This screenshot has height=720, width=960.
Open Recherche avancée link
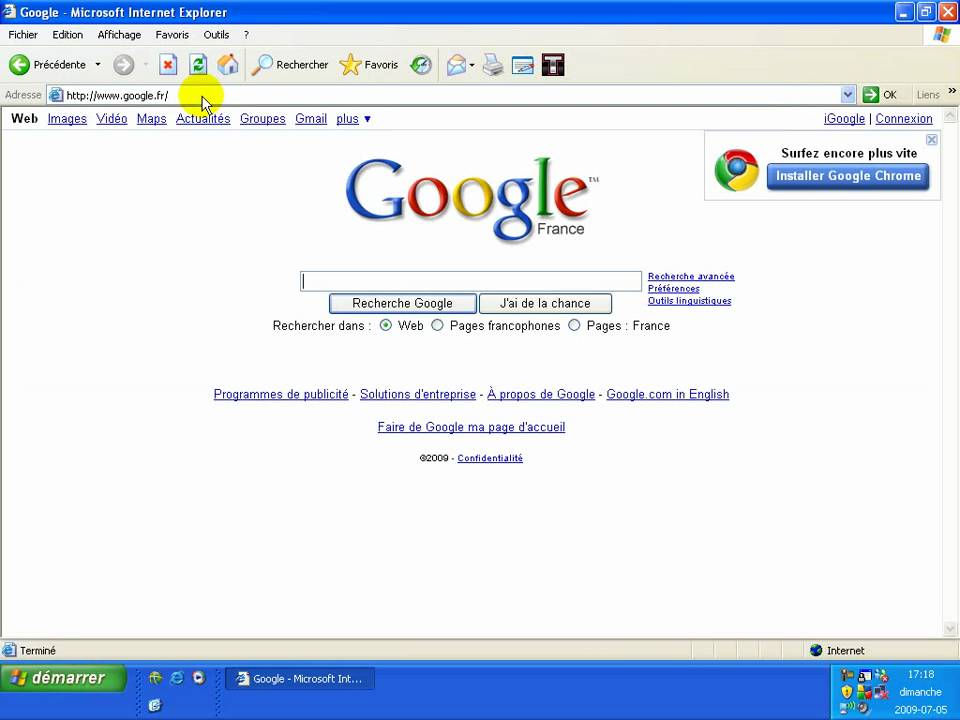click(691, 276)
